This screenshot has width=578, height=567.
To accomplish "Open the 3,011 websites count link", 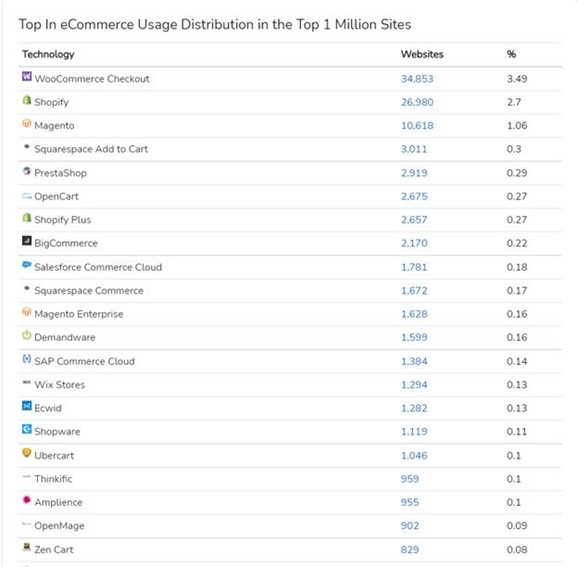I will tap(414, 149).
